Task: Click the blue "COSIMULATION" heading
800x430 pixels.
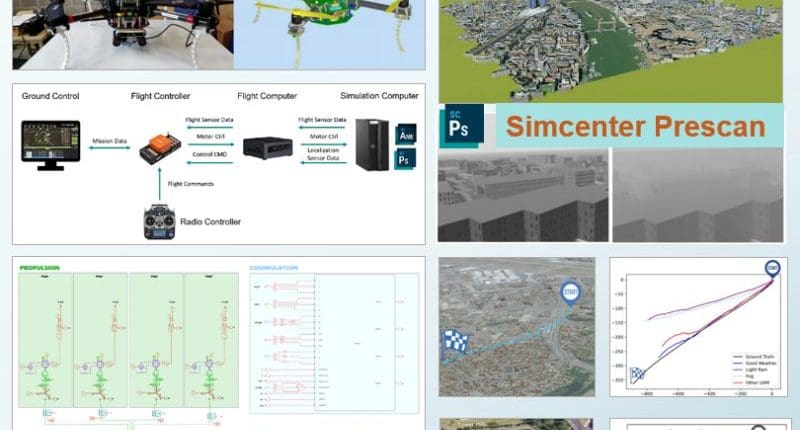Action: pyautogui.click(x=273, y=268)
